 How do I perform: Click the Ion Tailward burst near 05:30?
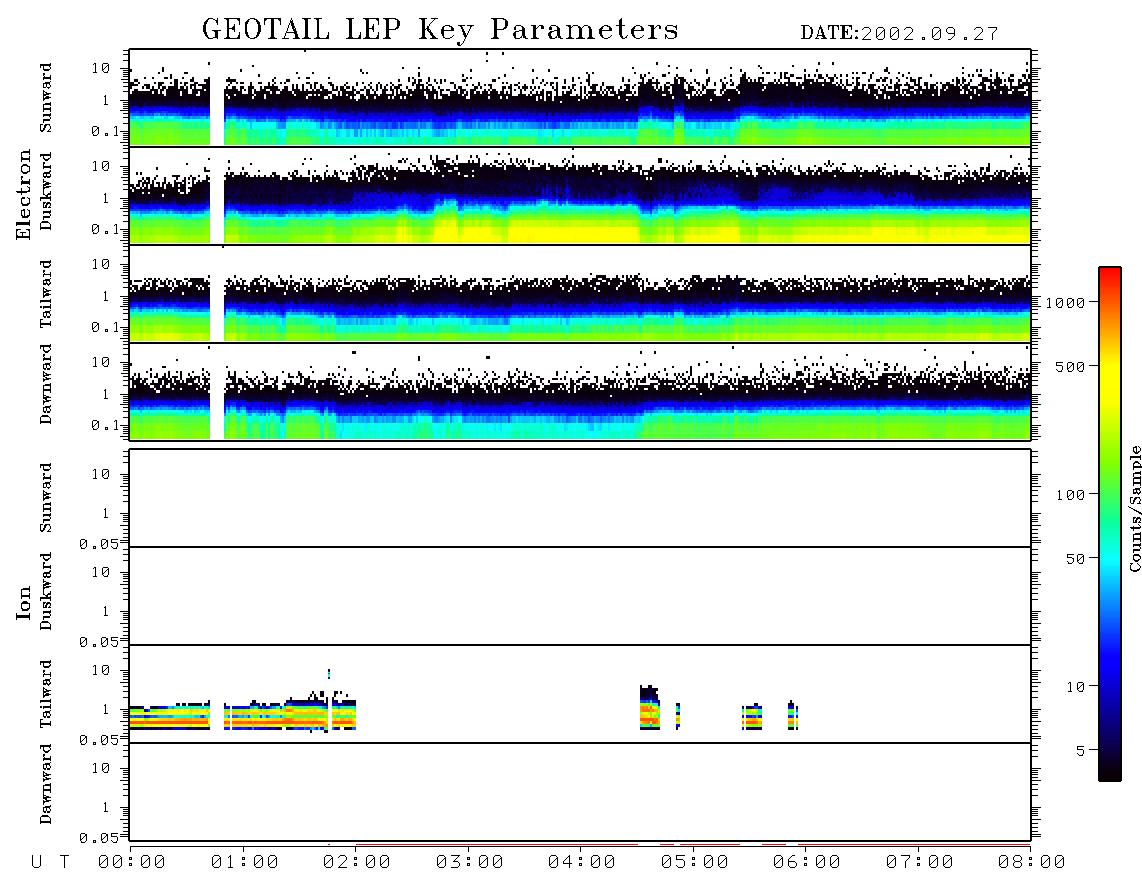(752, 717)
